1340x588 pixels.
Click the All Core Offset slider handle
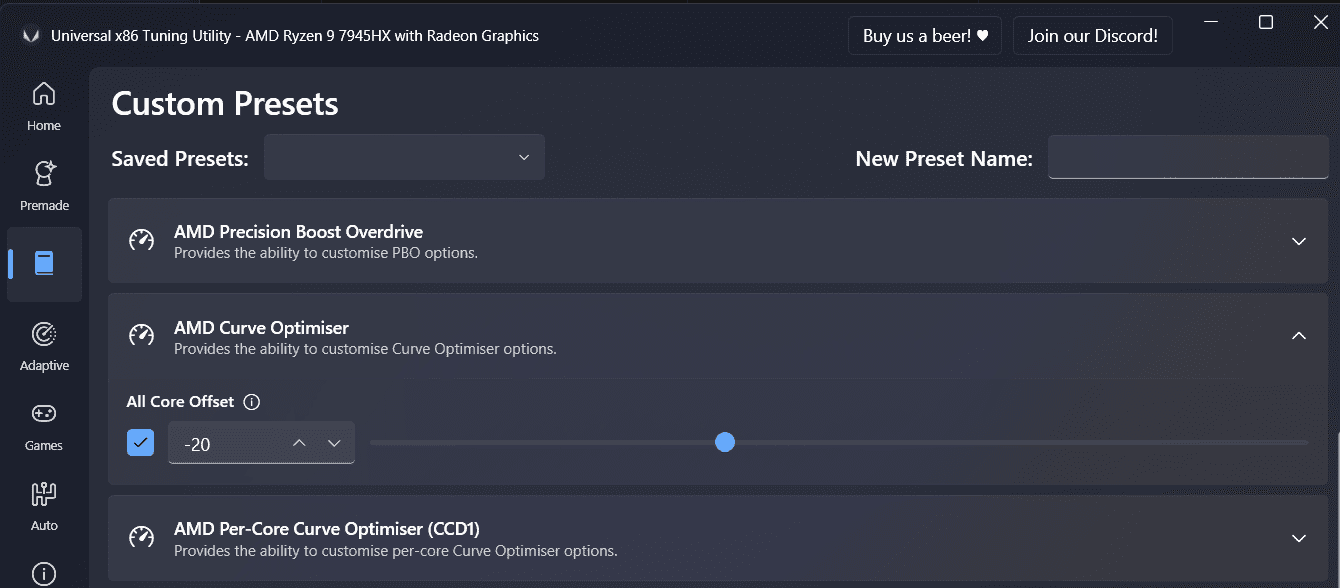pos(725,442)
